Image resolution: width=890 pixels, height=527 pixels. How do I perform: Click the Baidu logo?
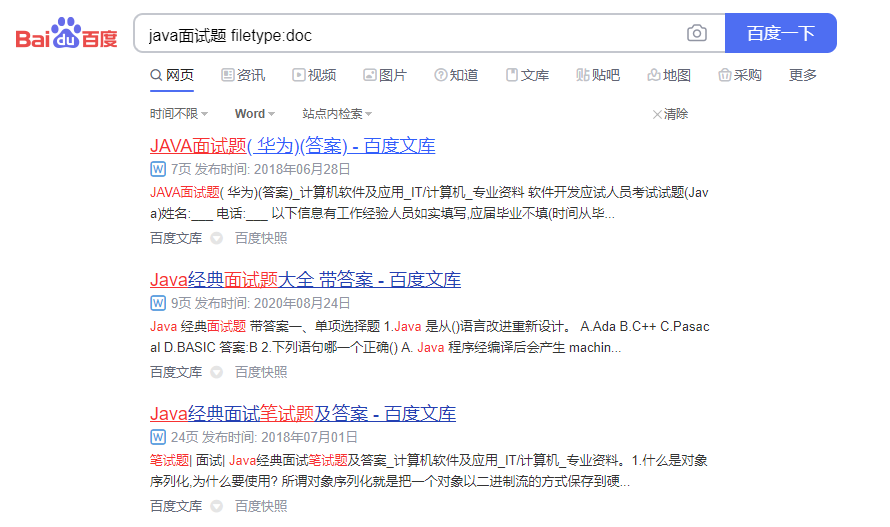66,33
